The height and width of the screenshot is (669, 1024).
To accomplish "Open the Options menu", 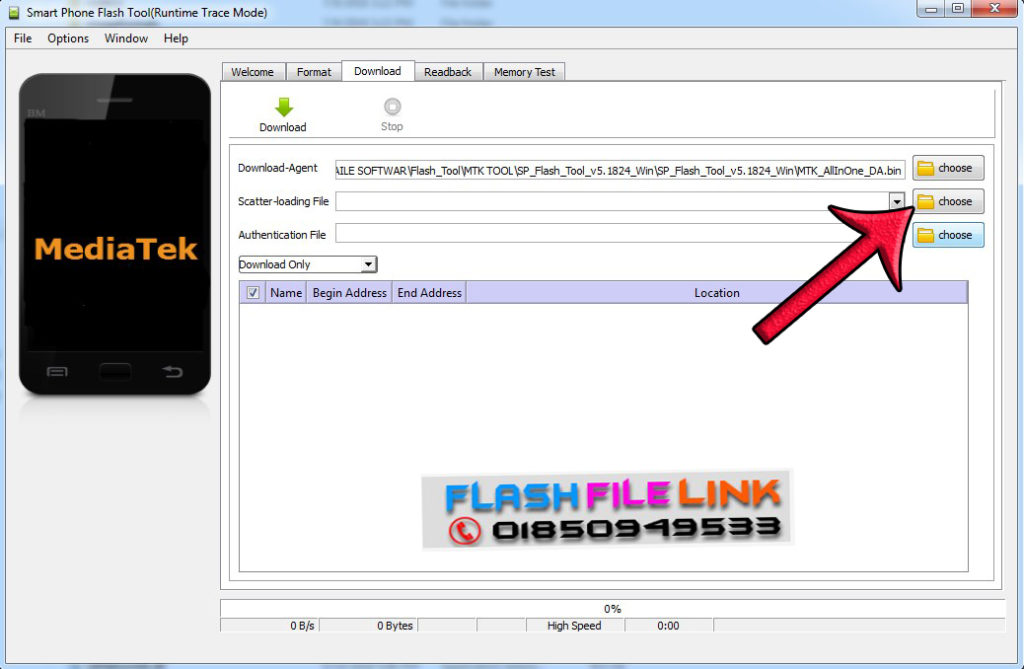I will coord(68,39).
